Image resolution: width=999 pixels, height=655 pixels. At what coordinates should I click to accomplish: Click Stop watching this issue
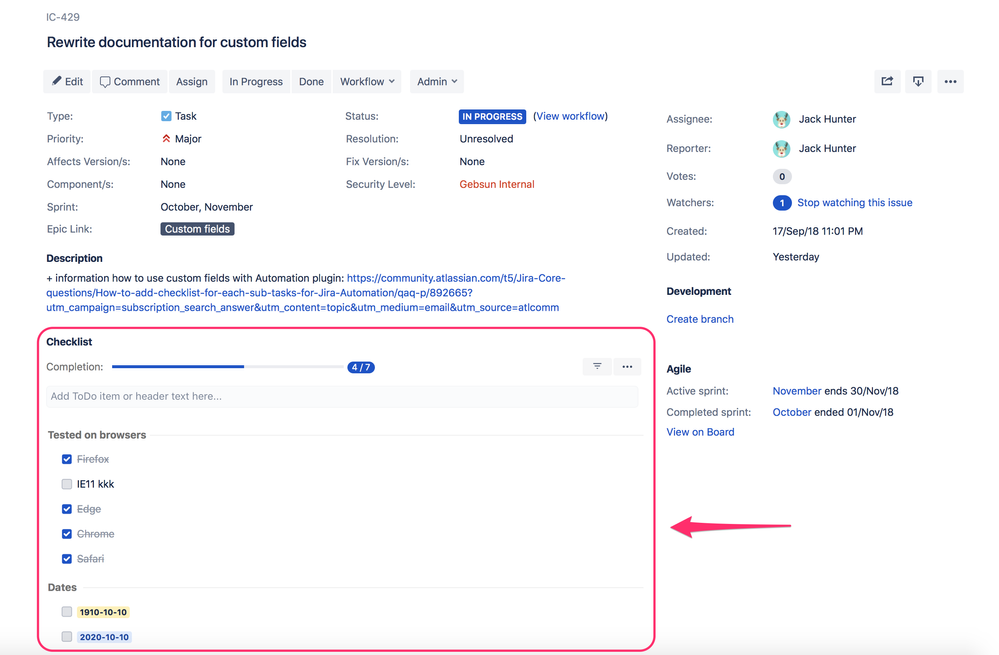pyautogui.click(x=855, y=203)
